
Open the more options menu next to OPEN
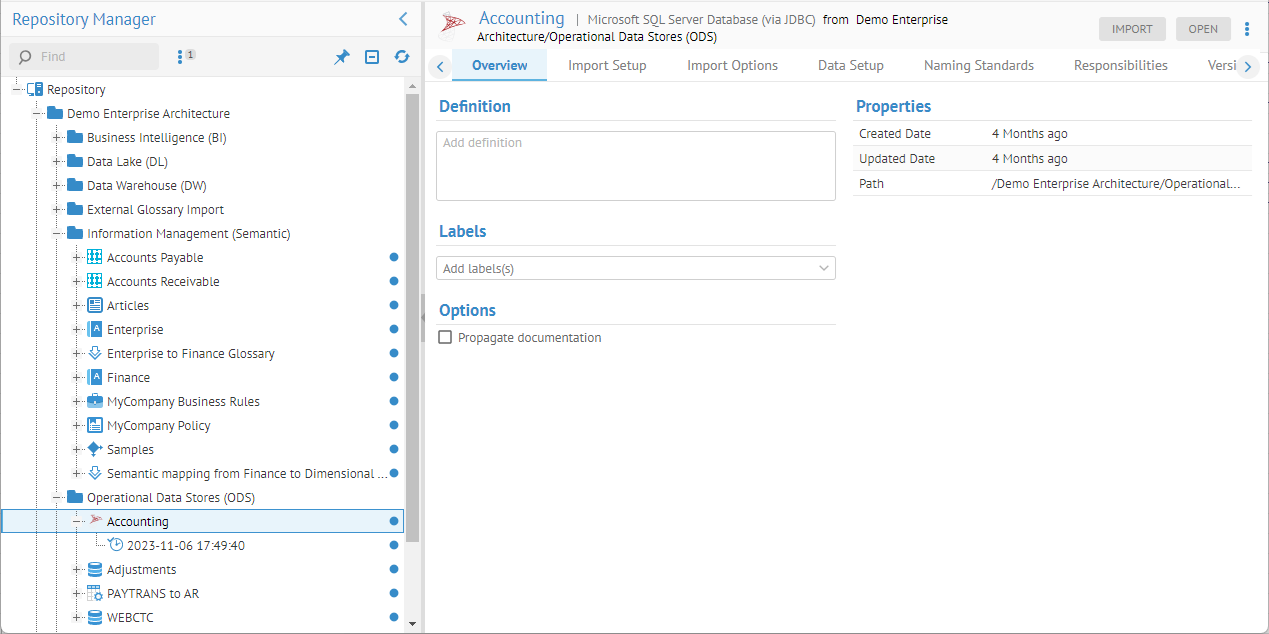[1247, 29]
